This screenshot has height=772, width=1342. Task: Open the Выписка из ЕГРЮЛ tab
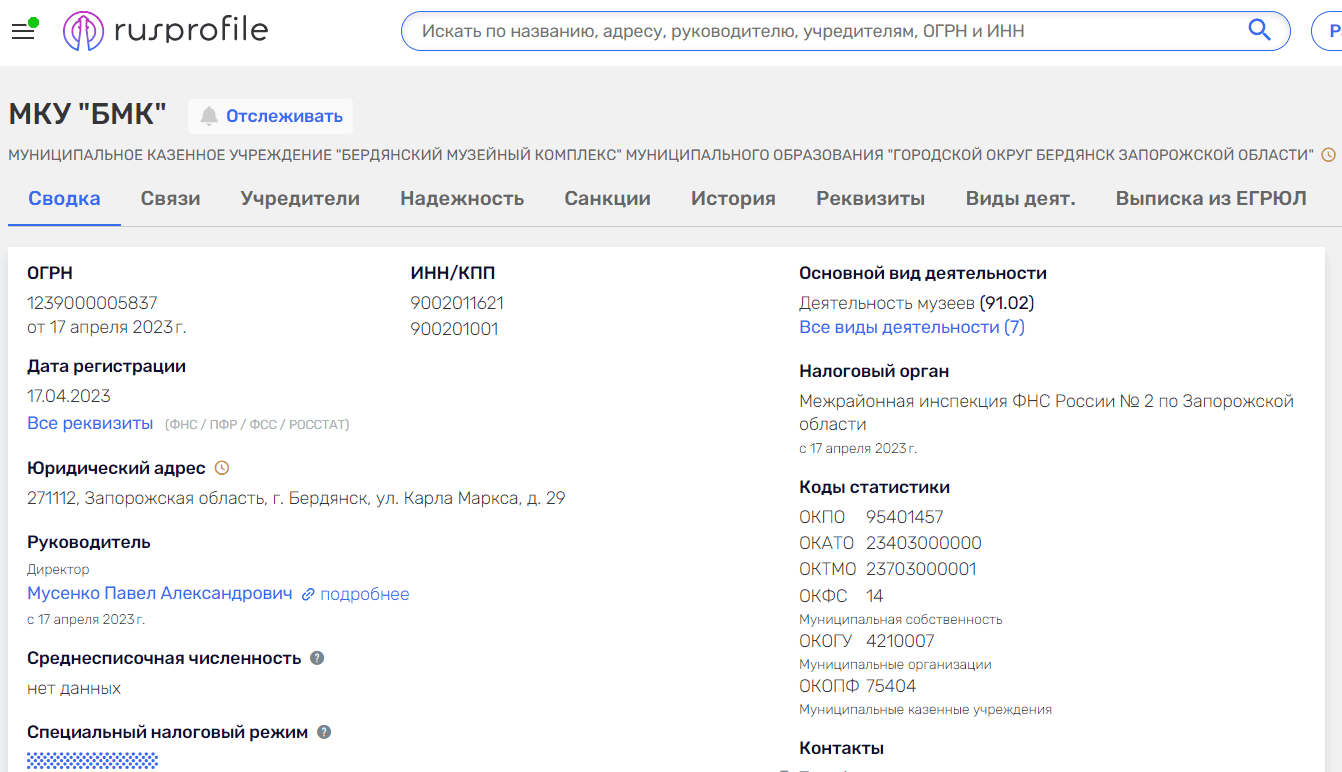[1210, 198]
